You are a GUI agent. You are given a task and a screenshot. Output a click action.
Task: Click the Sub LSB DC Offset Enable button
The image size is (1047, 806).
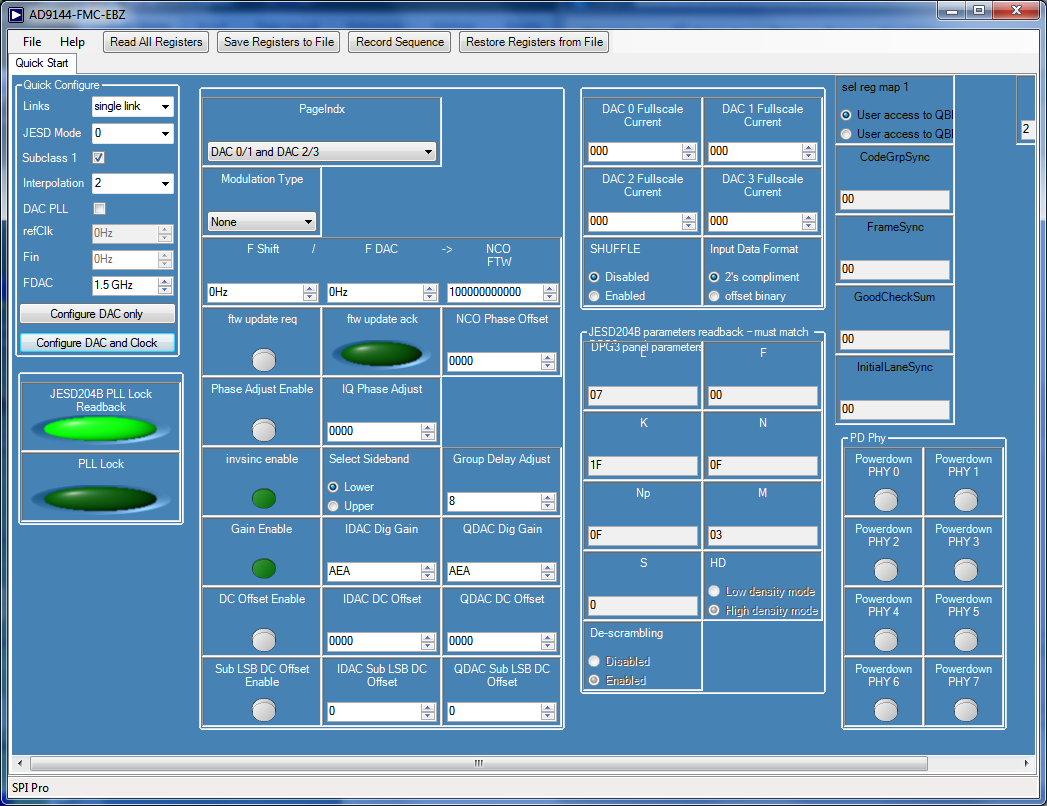point(262,710)
